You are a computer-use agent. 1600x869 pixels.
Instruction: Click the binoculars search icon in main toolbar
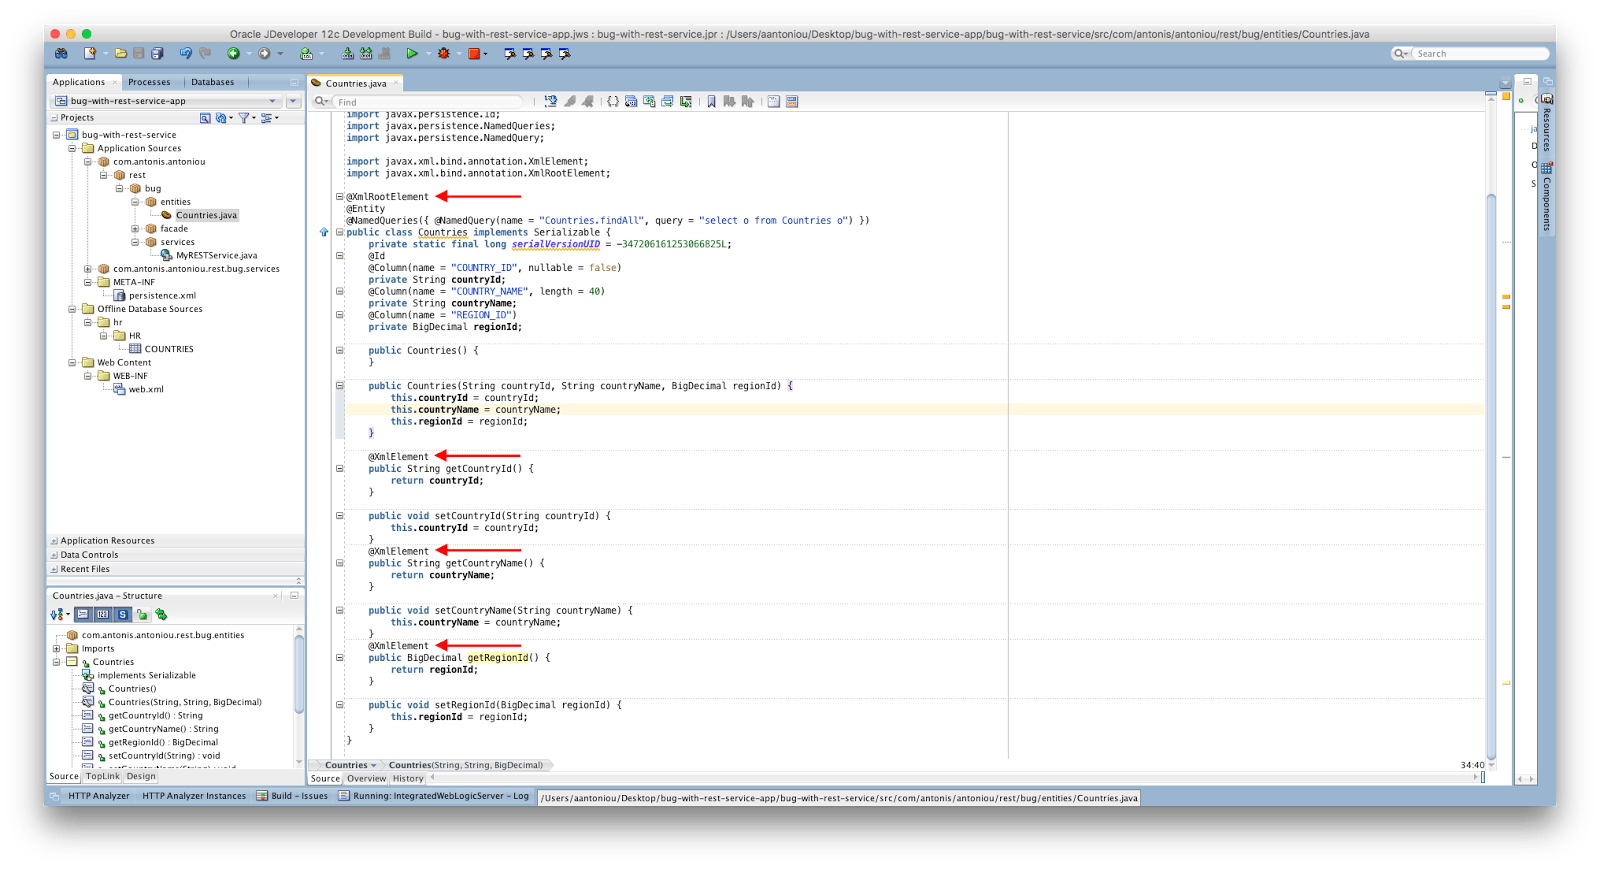61,54
